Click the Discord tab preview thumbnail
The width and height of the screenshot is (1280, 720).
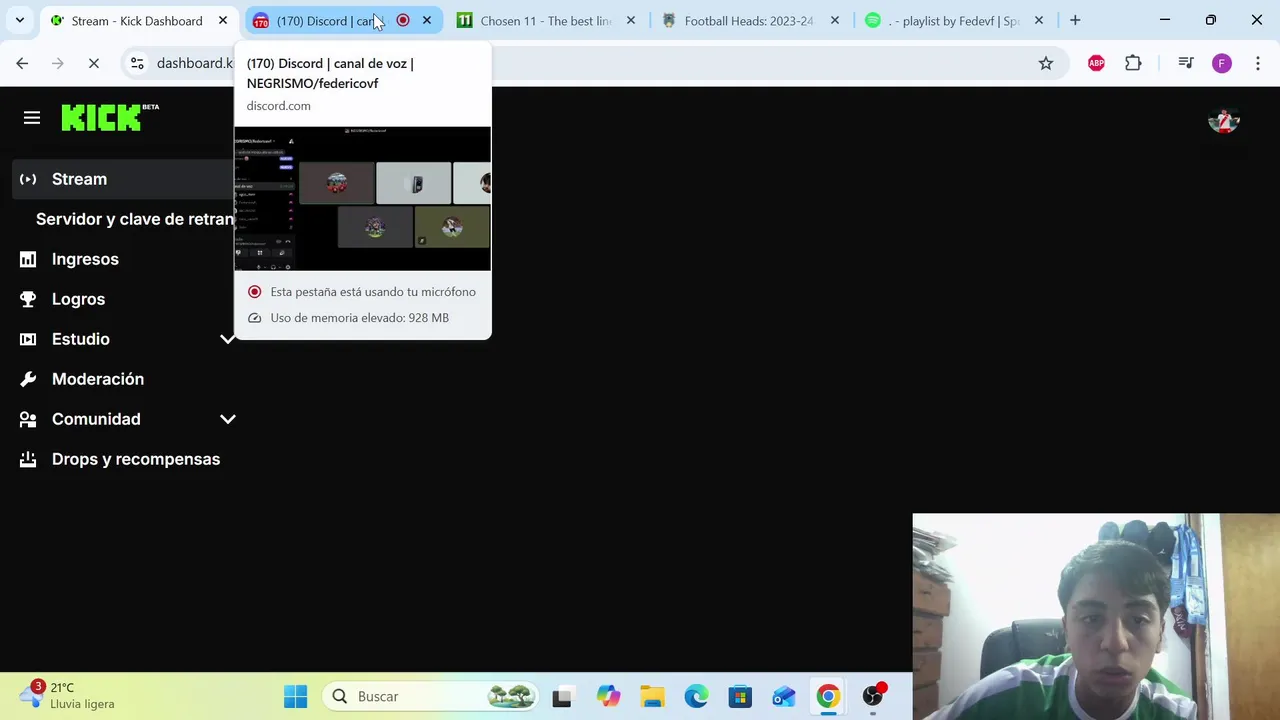362,198
